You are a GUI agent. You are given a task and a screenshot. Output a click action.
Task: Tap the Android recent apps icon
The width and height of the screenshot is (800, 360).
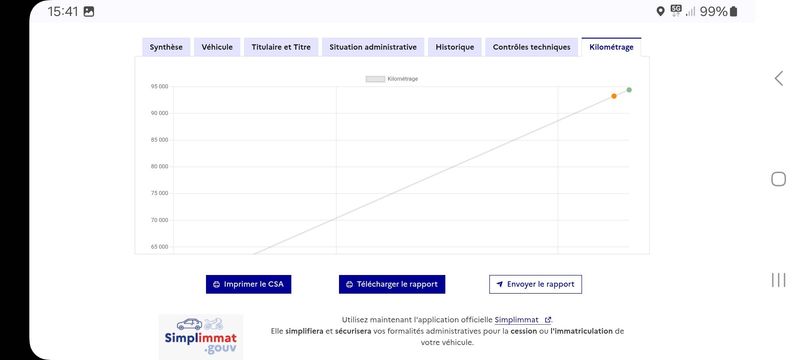click(779, 280)
